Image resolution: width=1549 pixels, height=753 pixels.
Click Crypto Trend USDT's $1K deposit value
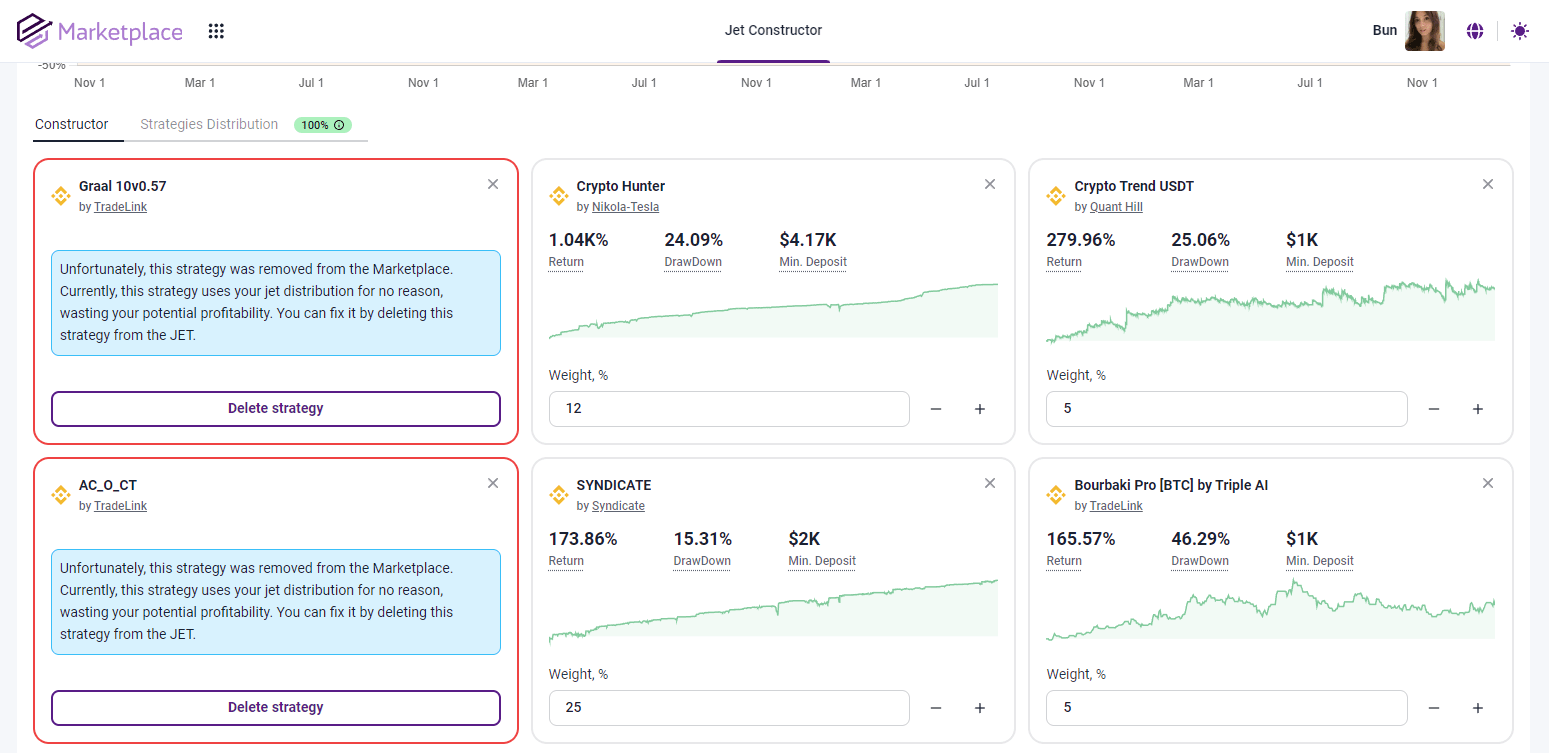(1303, 240)
